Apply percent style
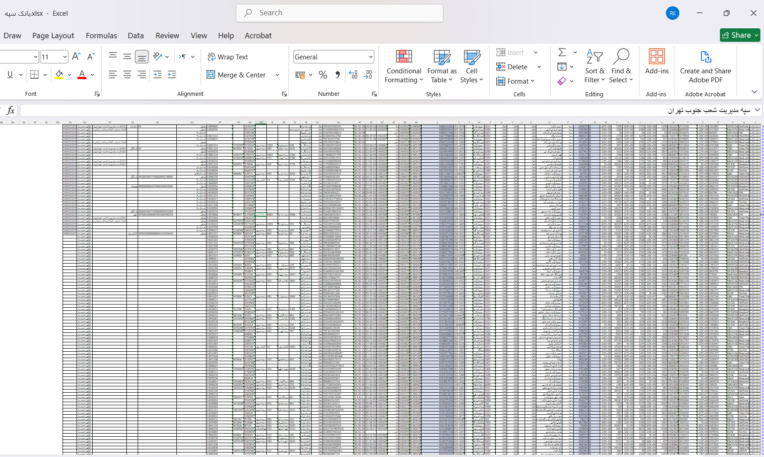 tap(323, 75)
